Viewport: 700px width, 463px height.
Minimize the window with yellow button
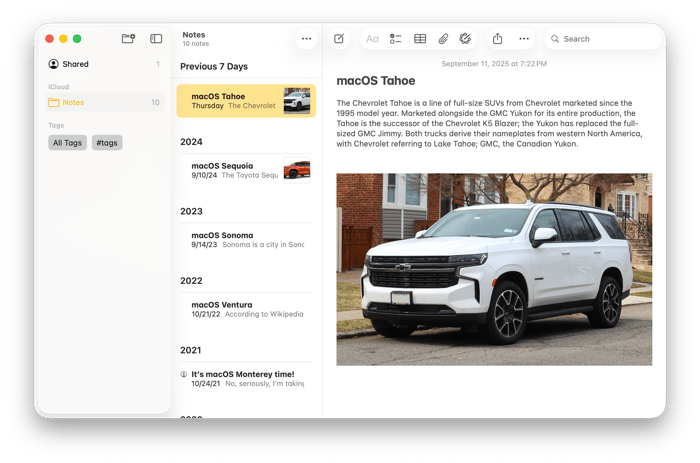(63, 39)
